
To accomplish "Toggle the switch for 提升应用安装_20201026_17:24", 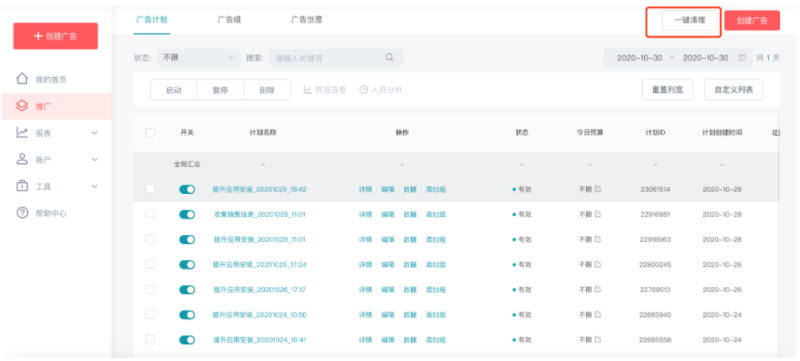I will [187, 264].
